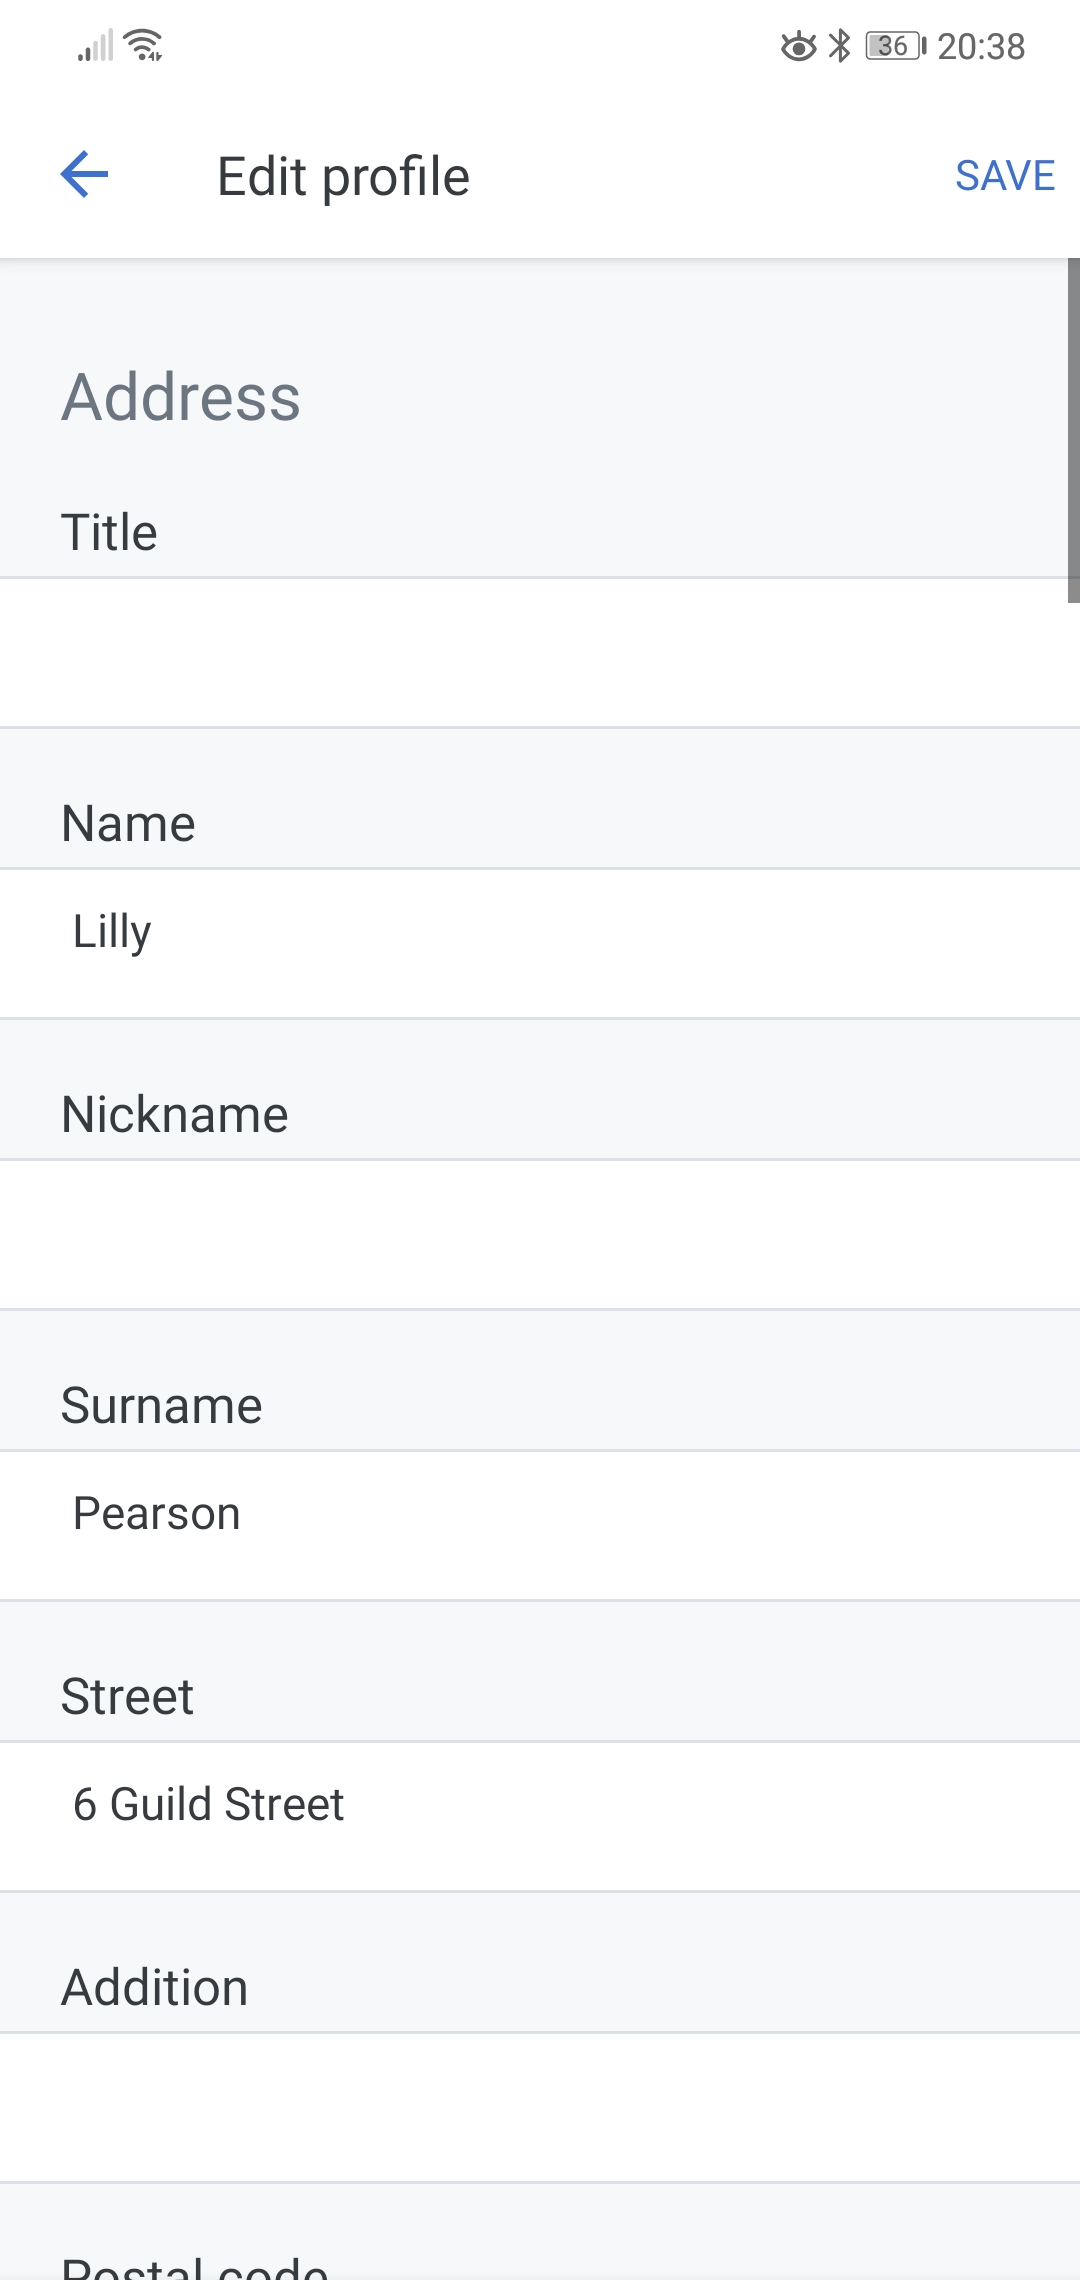Tap the cellular signal bars icon
Image resolution: width=1080 pixels, height=2280 pixels.
tap(95, 46)
